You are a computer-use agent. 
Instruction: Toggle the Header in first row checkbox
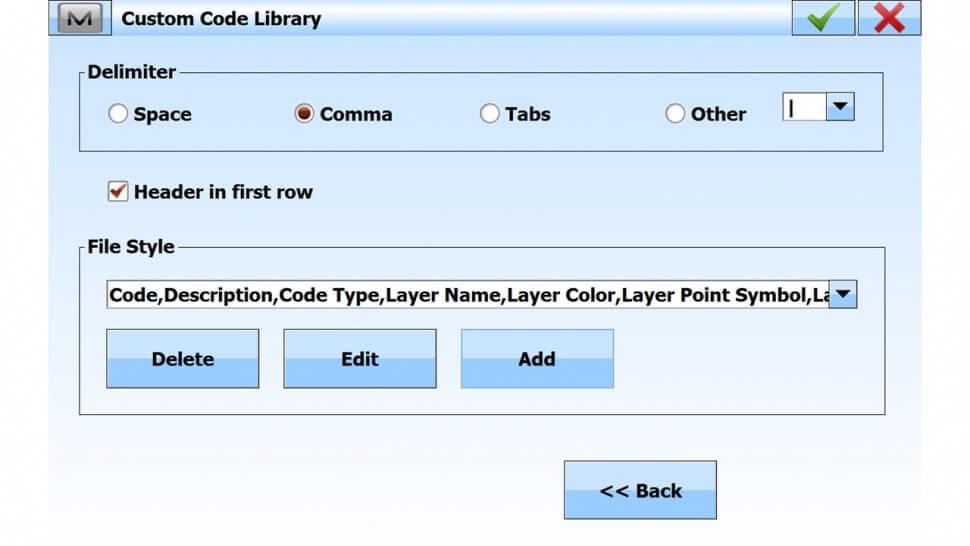pos(118,192)
